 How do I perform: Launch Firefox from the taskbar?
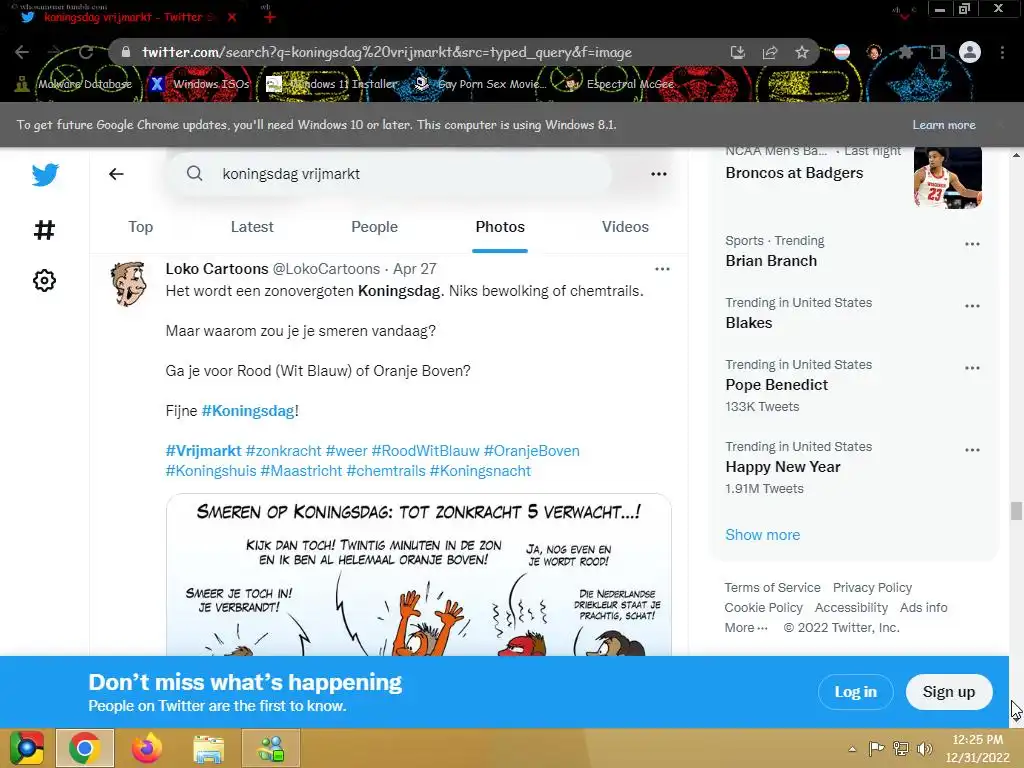(x=146, y=748)
